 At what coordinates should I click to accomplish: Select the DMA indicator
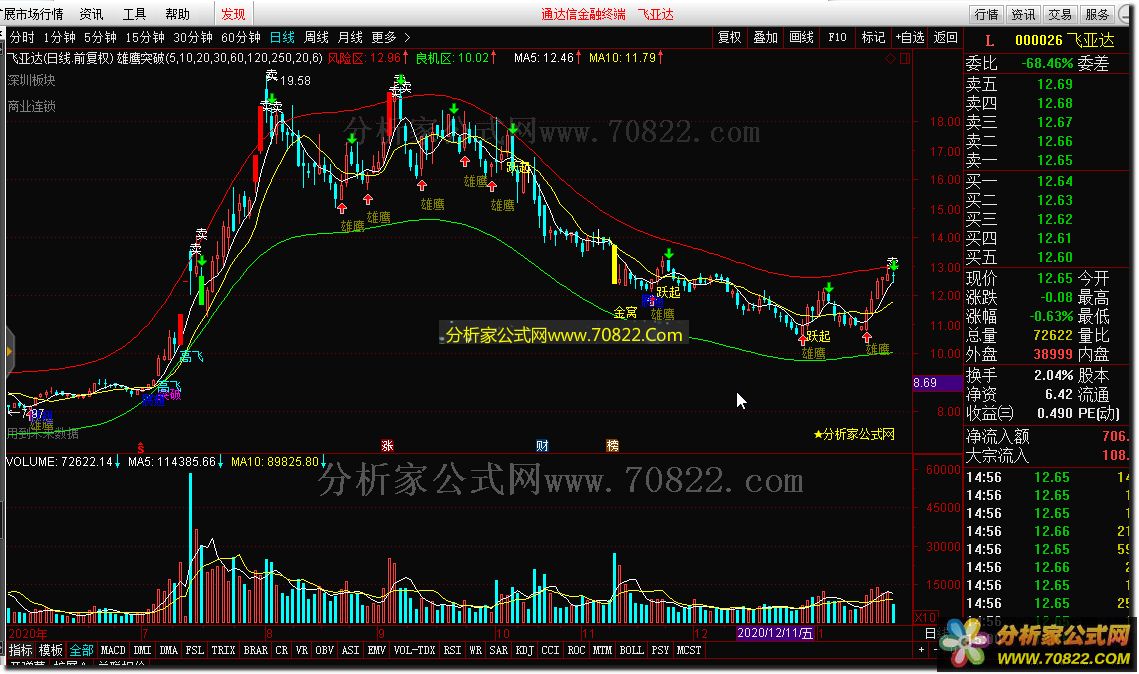click(169, 650)
